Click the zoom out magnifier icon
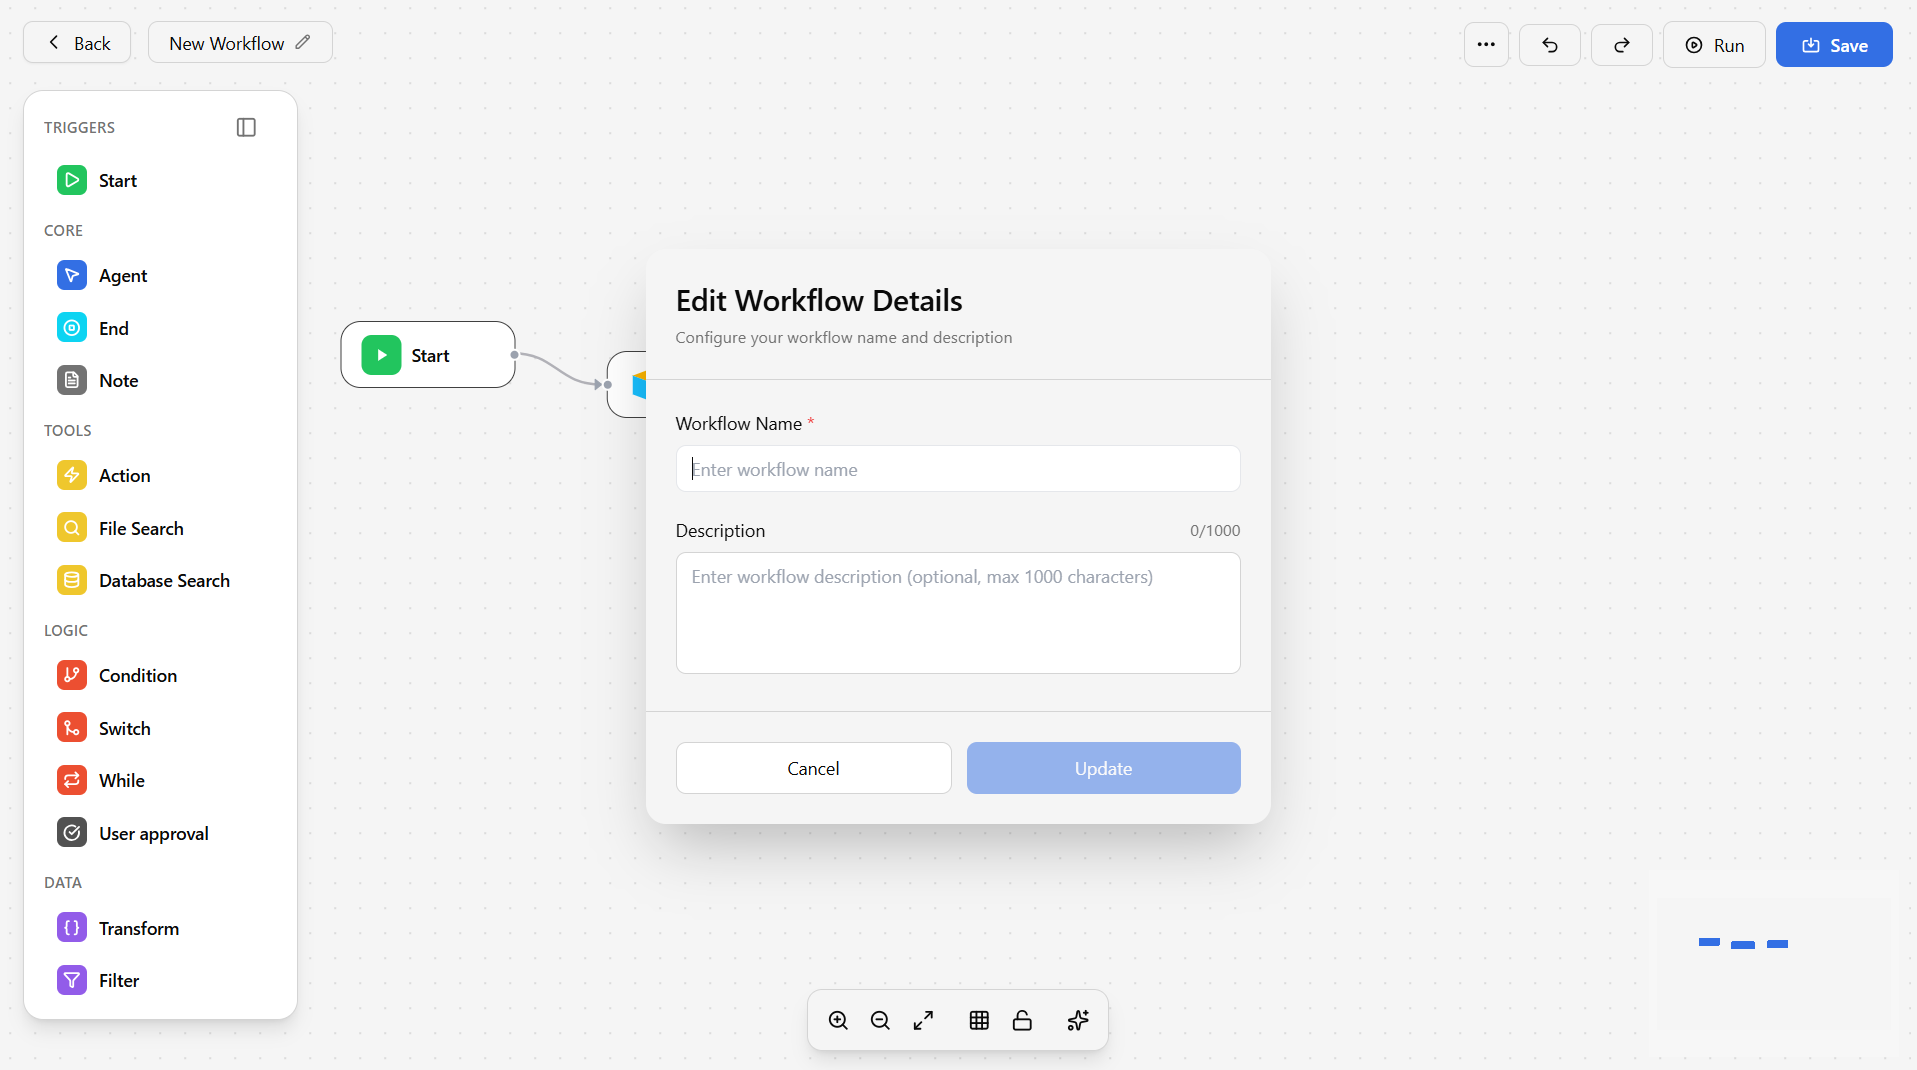 880,1020
